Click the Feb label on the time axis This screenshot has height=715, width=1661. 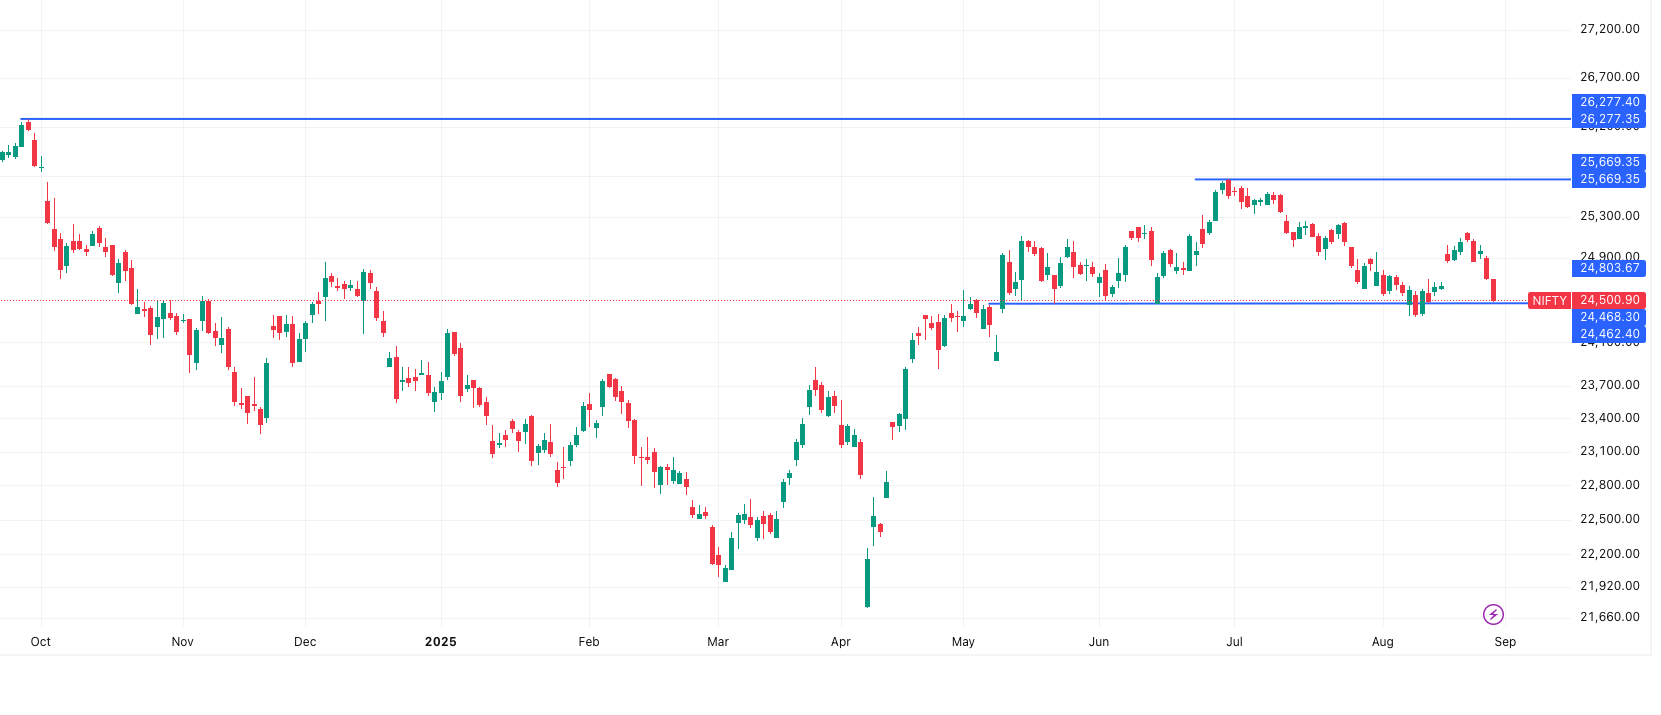point(589,642)
